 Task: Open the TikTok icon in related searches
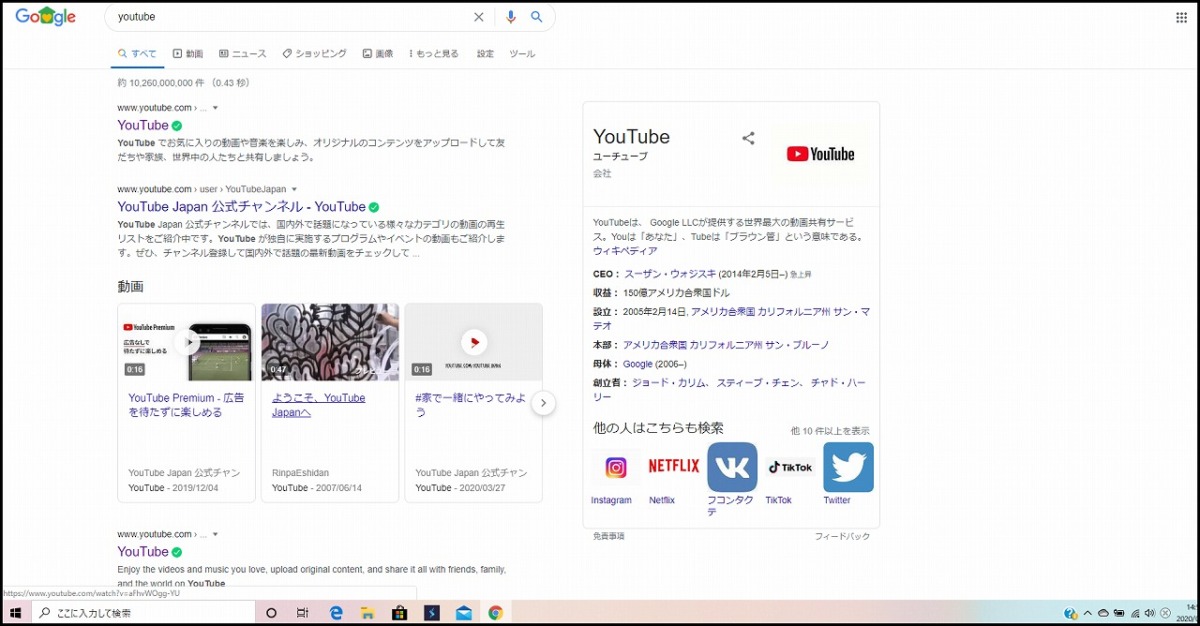pos(790,467)
